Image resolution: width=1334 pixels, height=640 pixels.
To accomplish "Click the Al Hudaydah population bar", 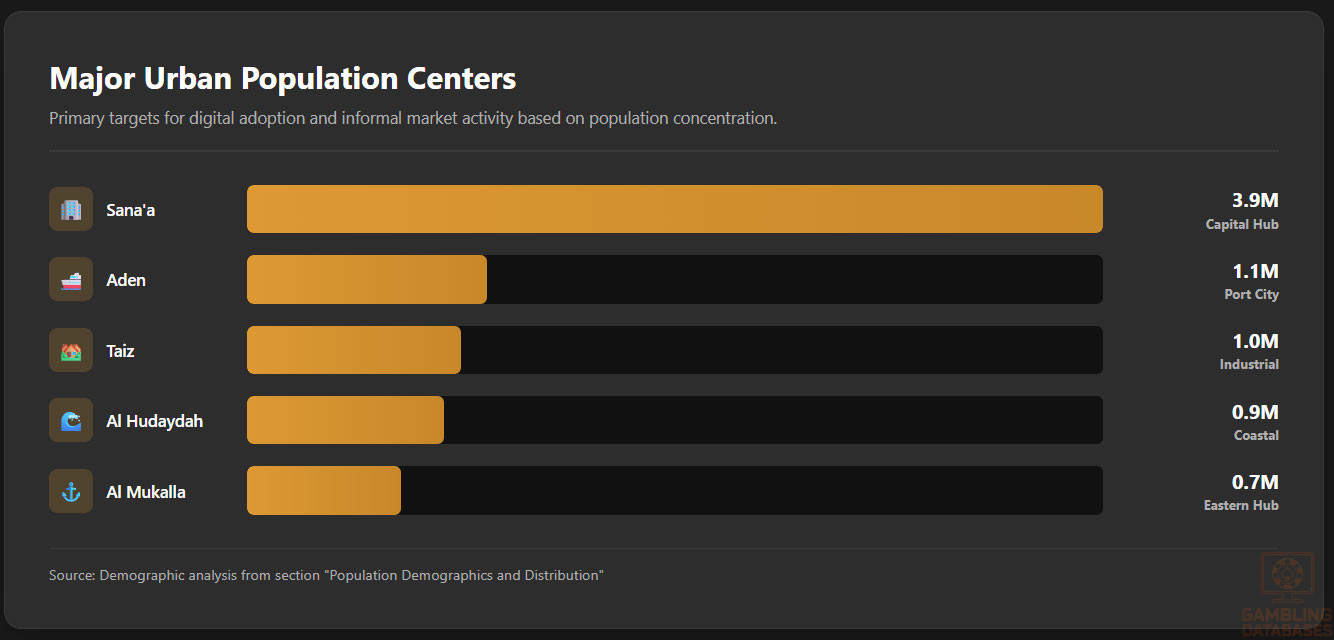I will tap(345, 421).
